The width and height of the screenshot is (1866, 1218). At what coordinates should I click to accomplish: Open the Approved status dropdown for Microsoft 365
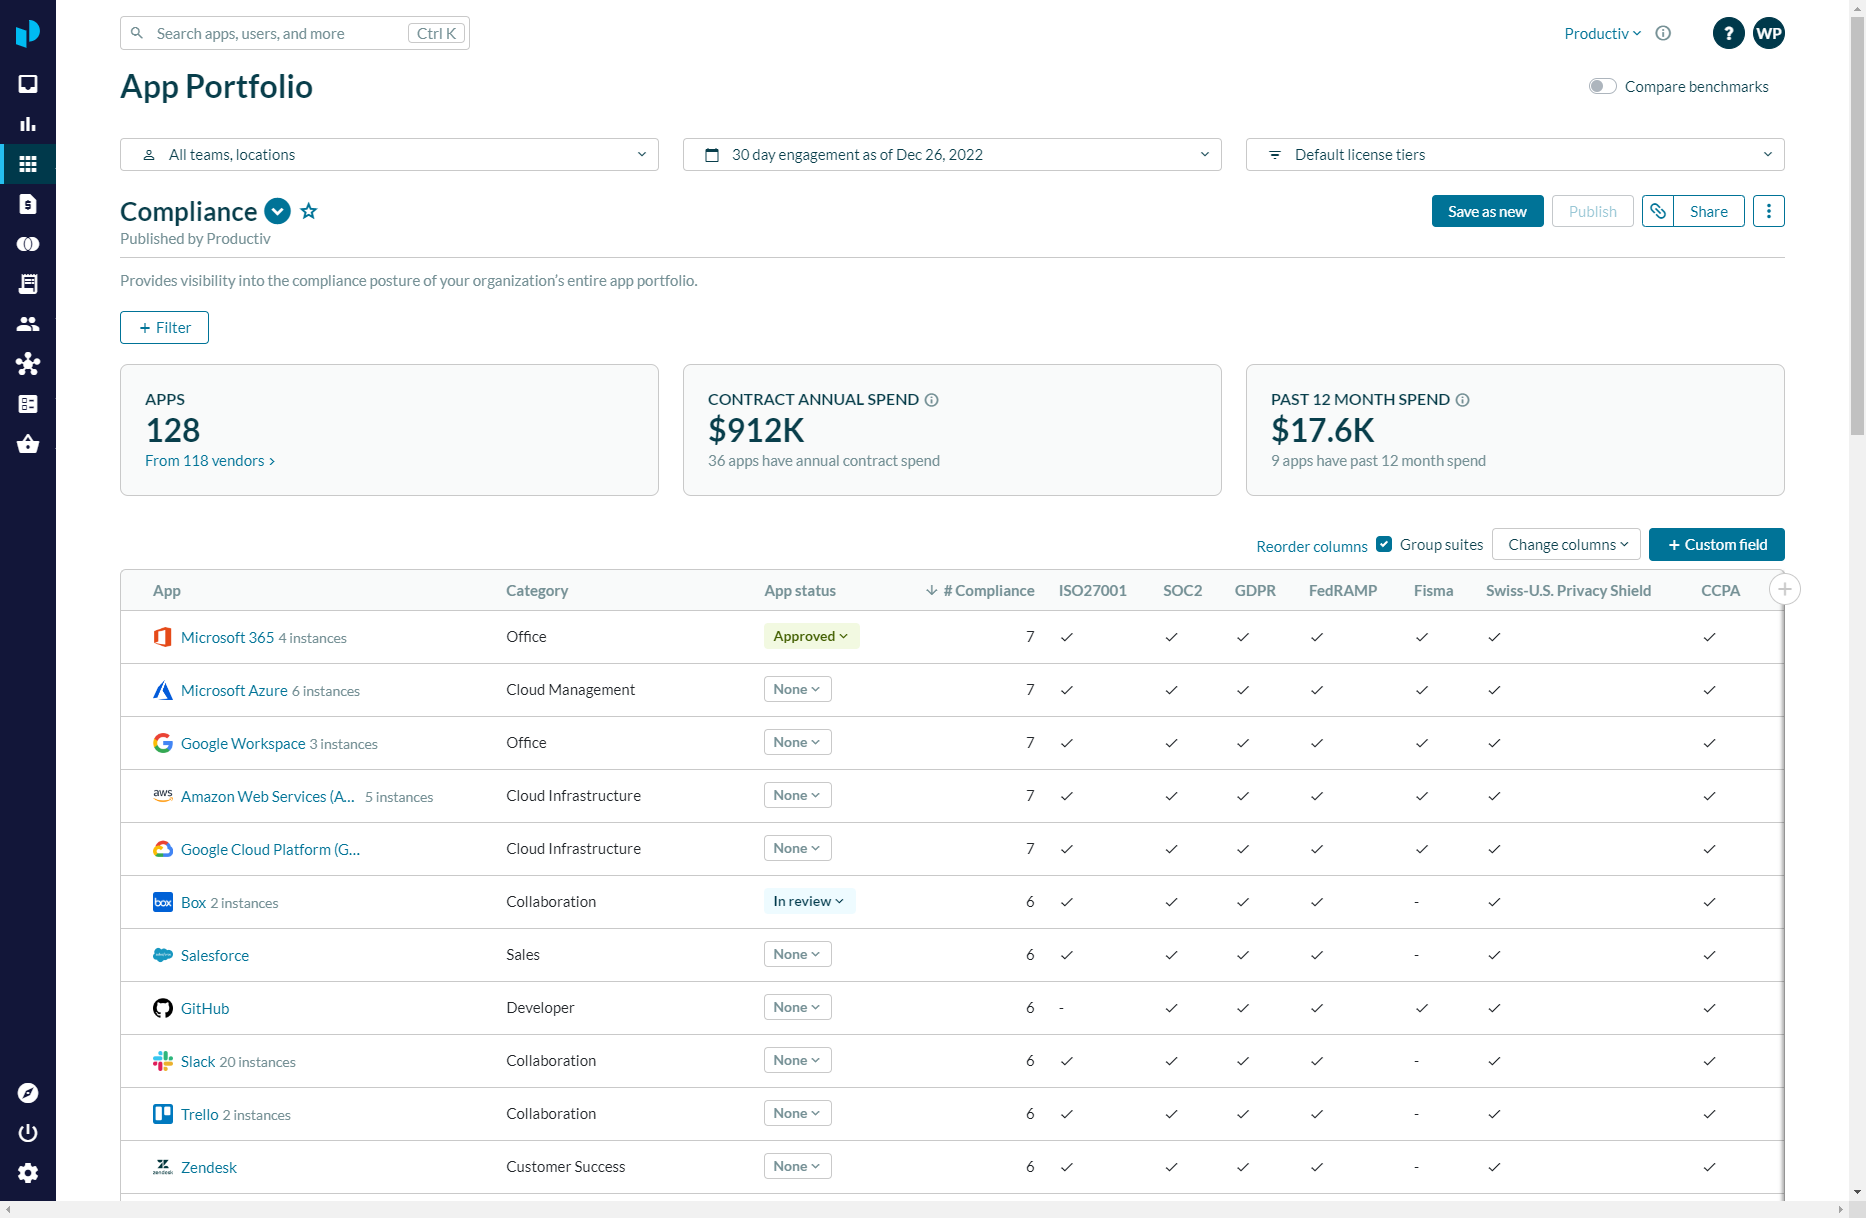pyautogui.click(x=811, y=637)
